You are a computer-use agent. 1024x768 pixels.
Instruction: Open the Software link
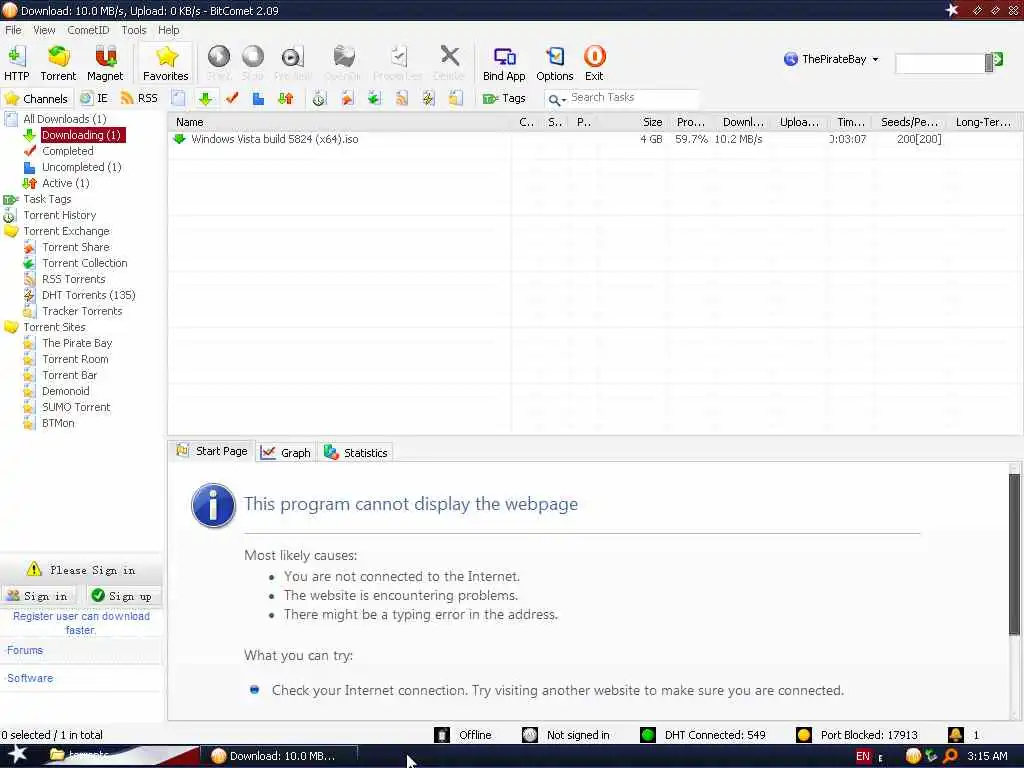tap(30, 678)
